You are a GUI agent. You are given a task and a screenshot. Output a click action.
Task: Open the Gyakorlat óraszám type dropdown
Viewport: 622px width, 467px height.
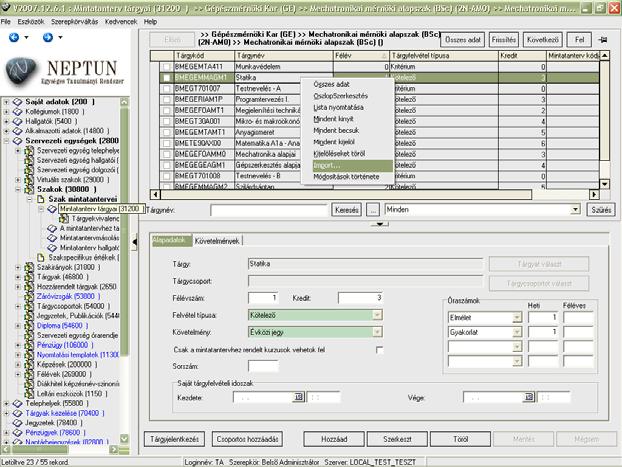(516, 332)
